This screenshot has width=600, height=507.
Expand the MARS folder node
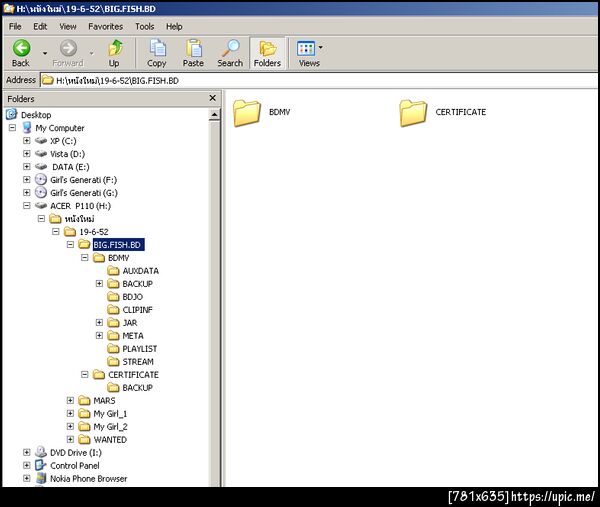[70, 401]
